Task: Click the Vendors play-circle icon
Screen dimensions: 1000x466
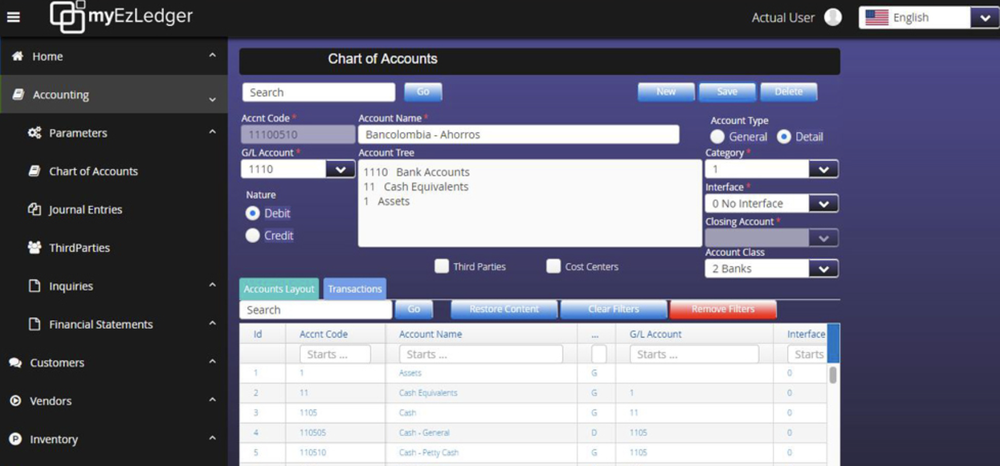Action: coord(15,400)
